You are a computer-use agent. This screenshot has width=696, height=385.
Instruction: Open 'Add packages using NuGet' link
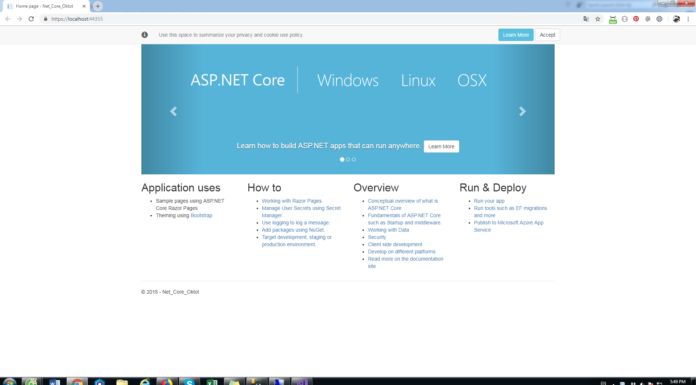(x=293, y=230)
